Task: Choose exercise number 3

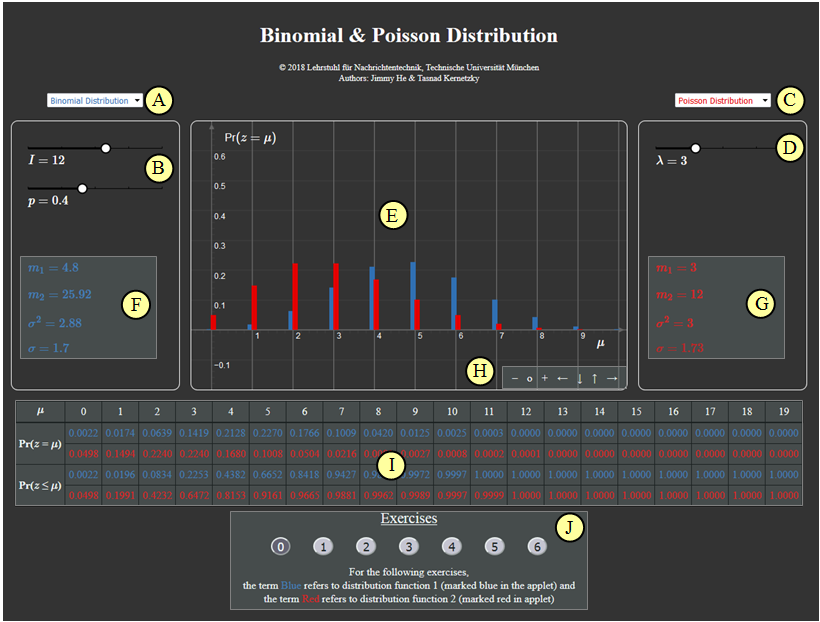Action: [x=408, y=546]
